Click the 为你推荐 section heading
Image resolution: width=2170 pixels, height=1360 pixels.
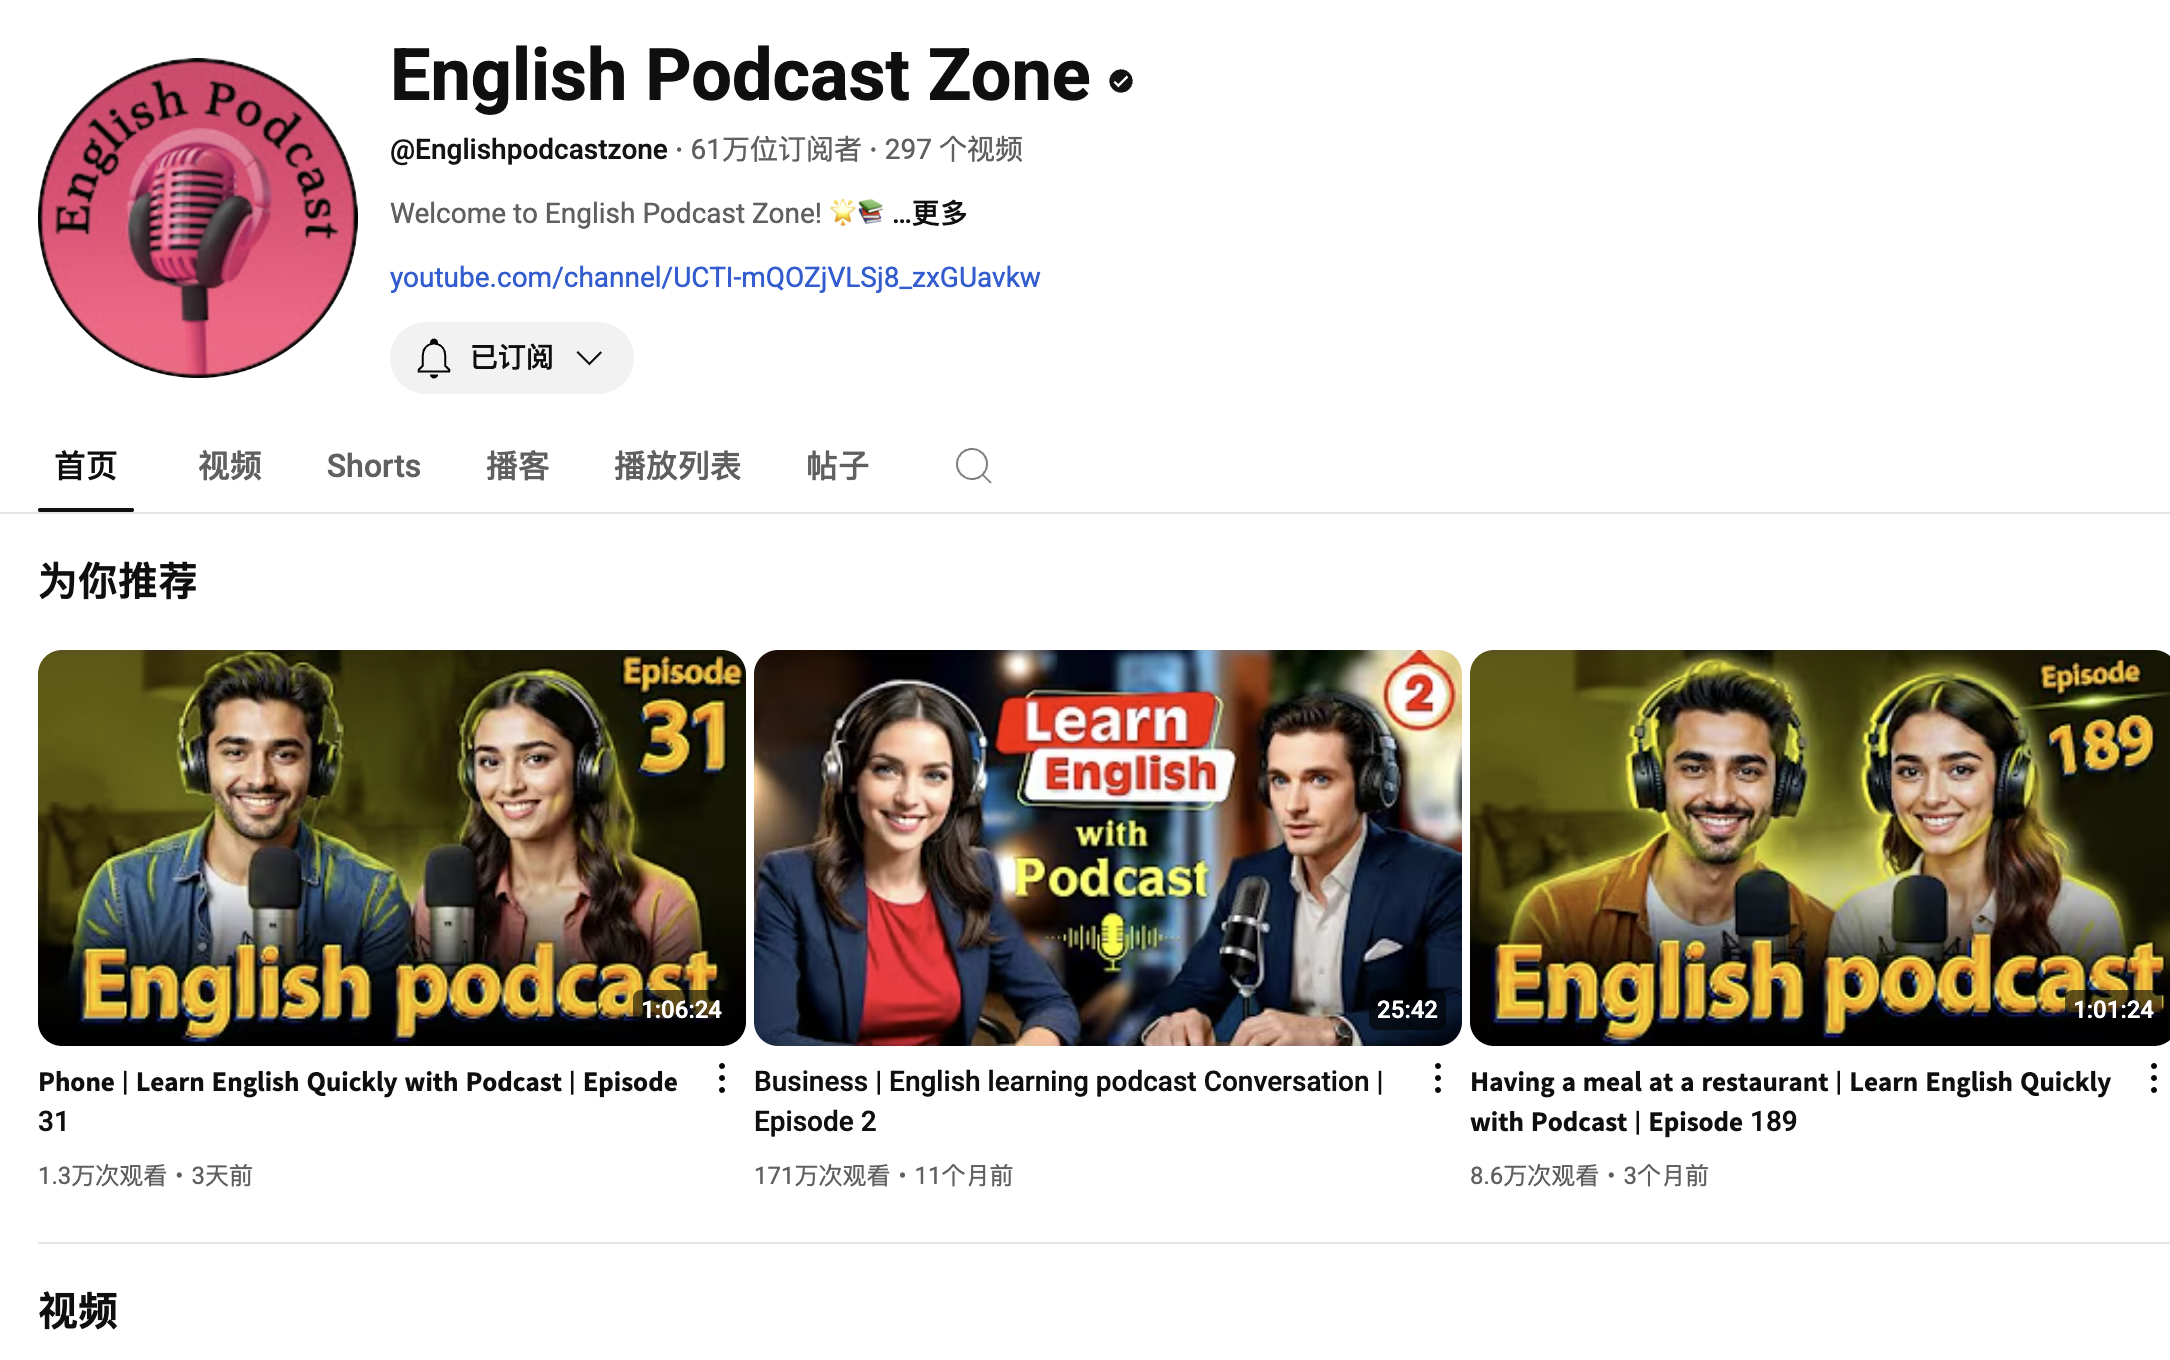(118, 581)
